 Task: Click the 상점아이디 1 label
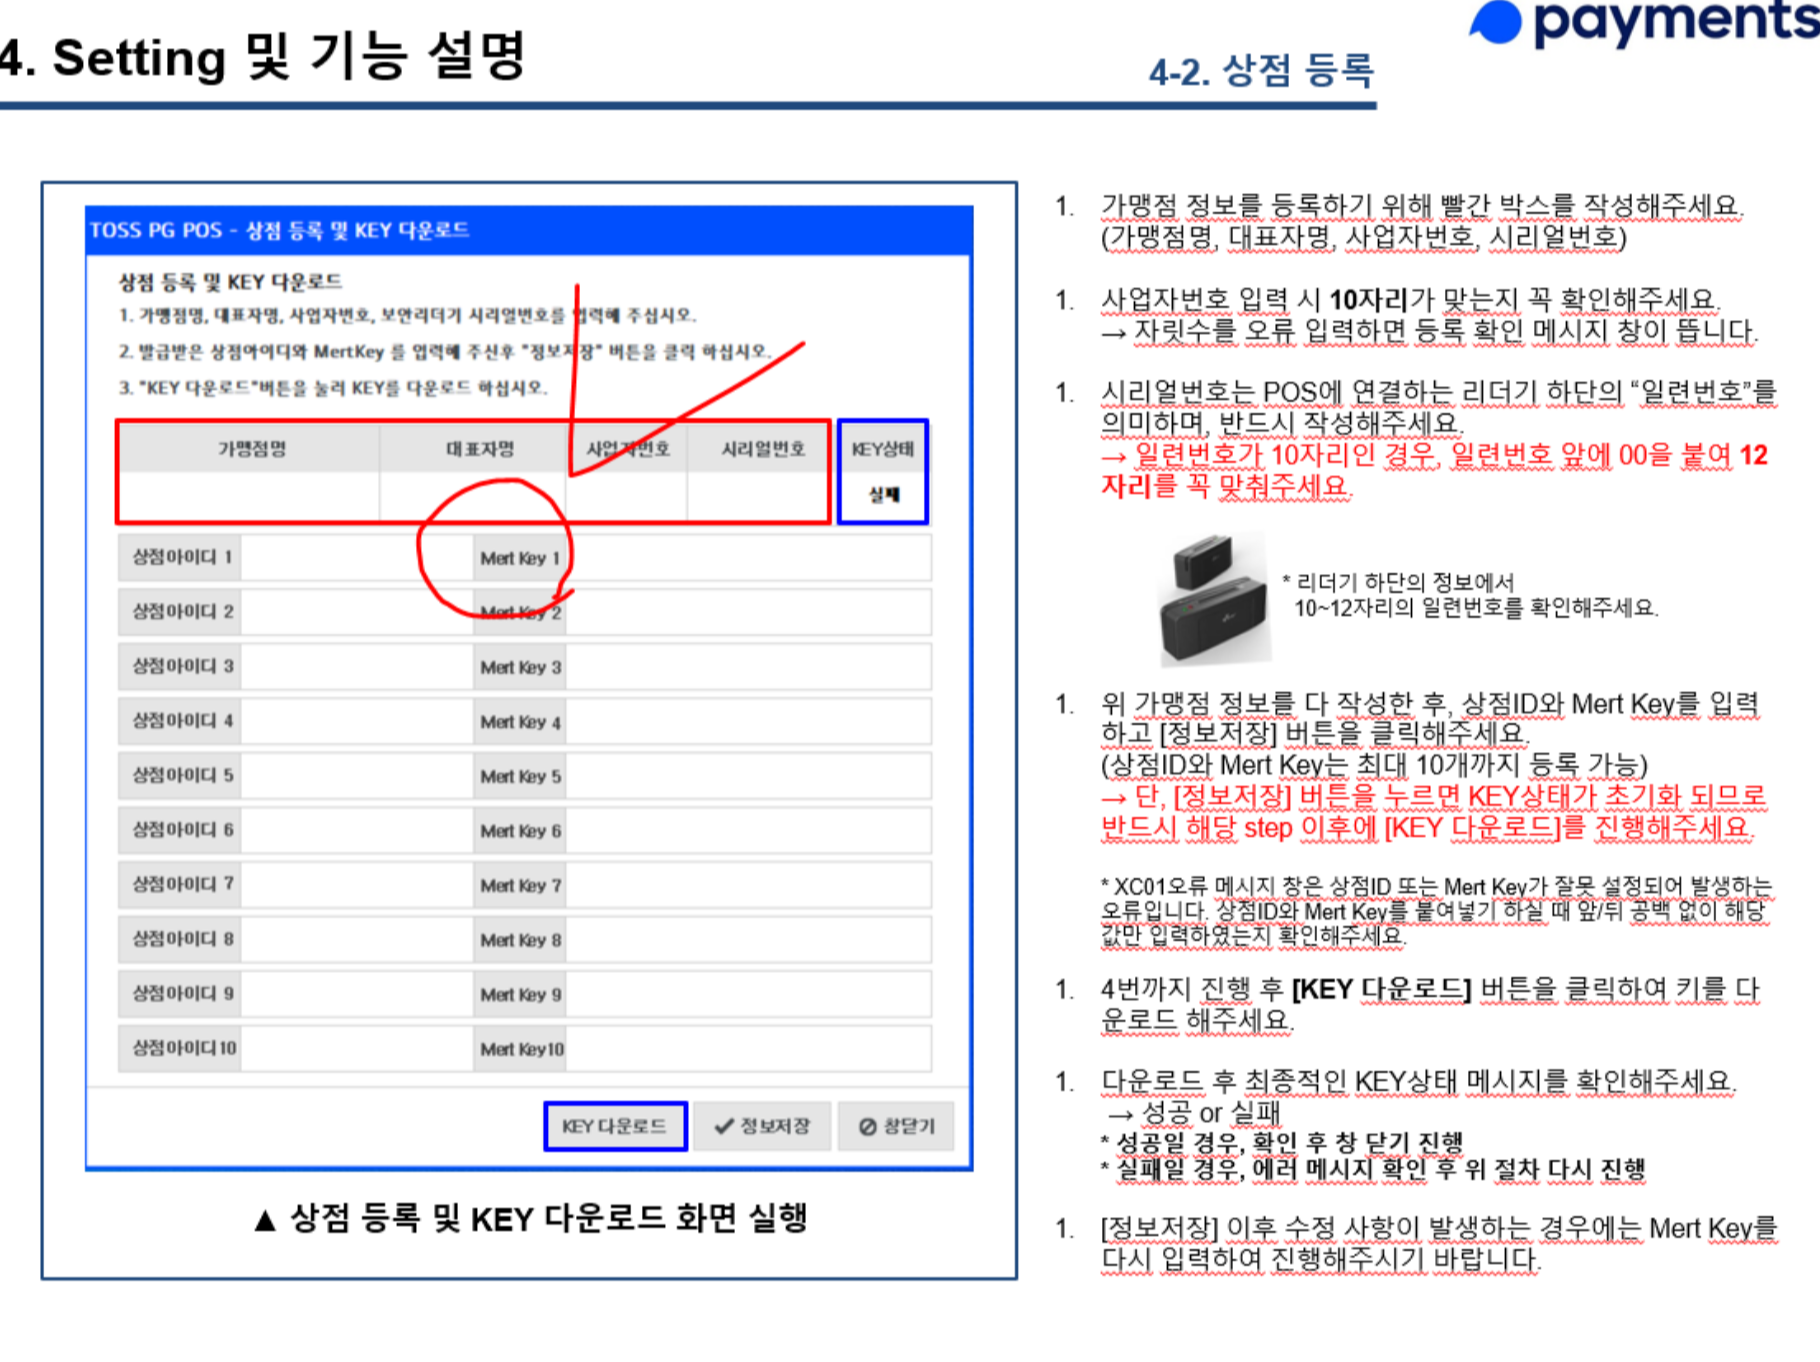tap(181, 558)
